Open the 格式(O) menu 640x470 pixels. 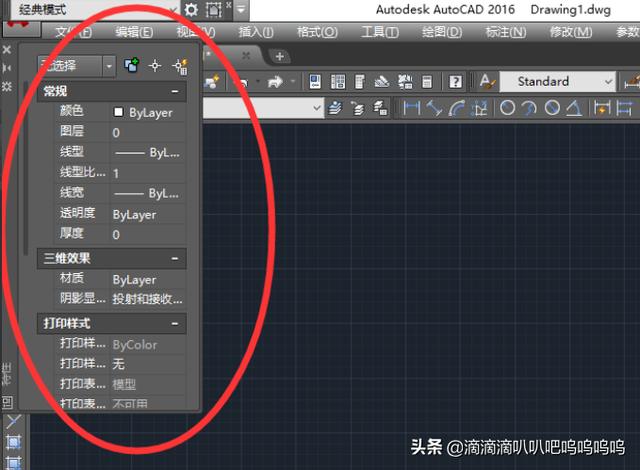[x=317, y=32]
